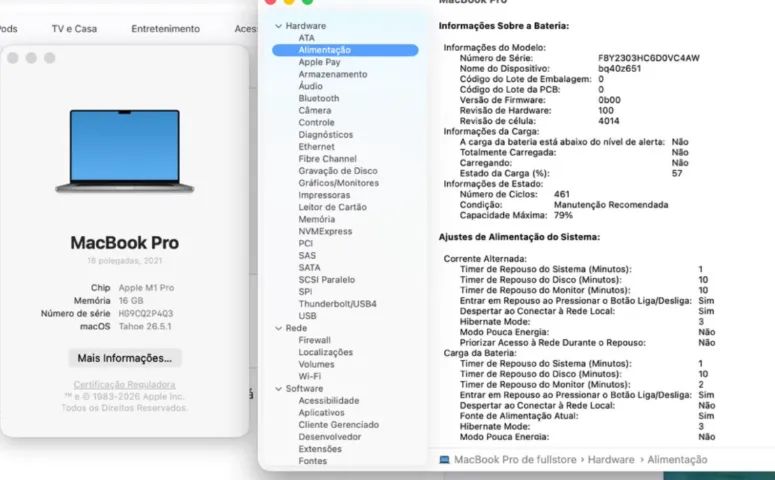Open SCSI Paralelo entry

tap(327, 280)
